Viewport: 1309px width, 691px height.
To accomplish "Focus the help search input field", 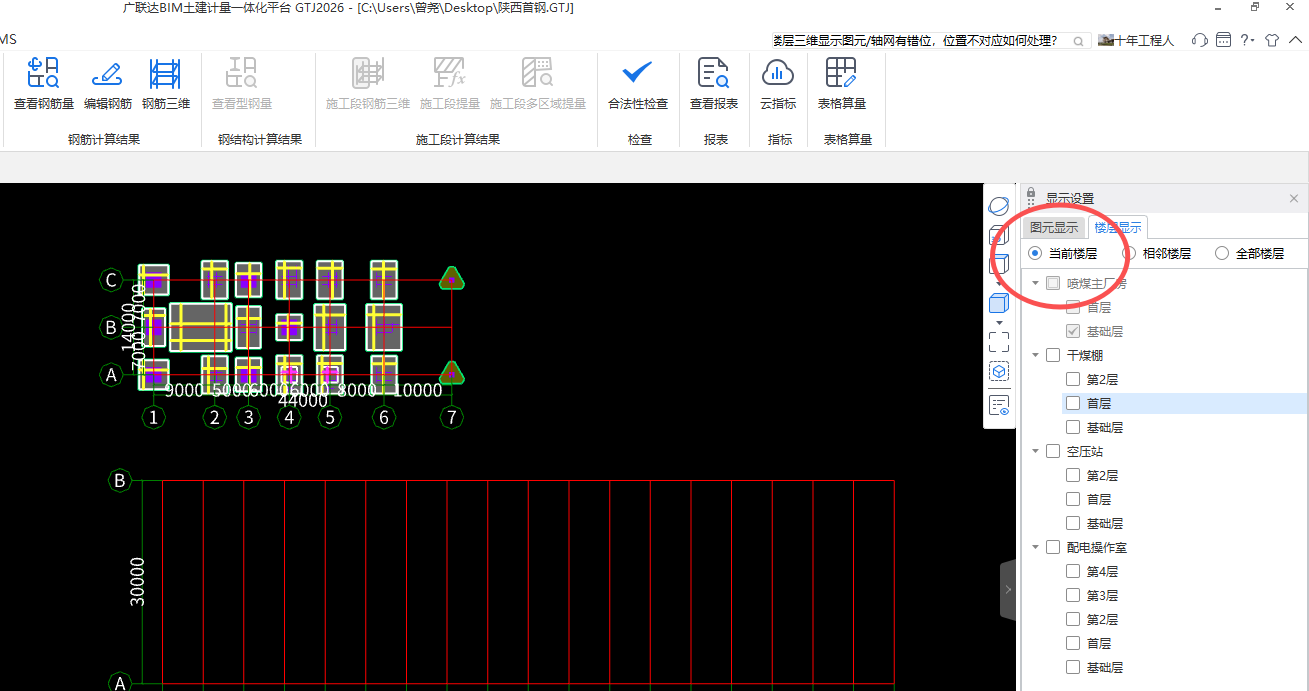I will click(x=919, y=41).
